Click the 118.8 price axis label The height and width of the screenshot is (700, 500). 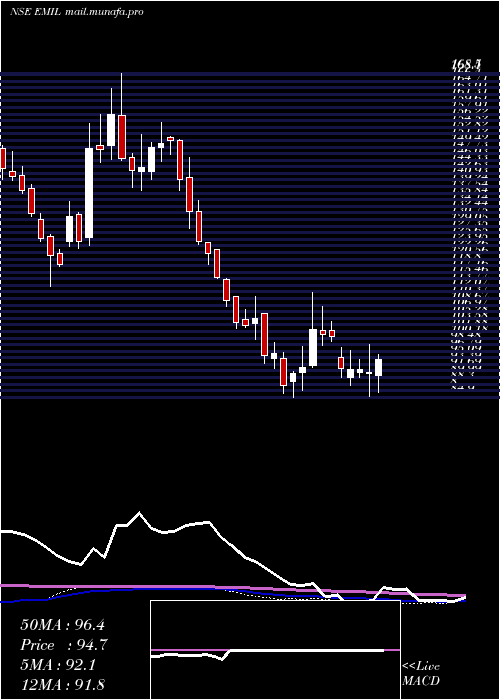click(468, 257)
